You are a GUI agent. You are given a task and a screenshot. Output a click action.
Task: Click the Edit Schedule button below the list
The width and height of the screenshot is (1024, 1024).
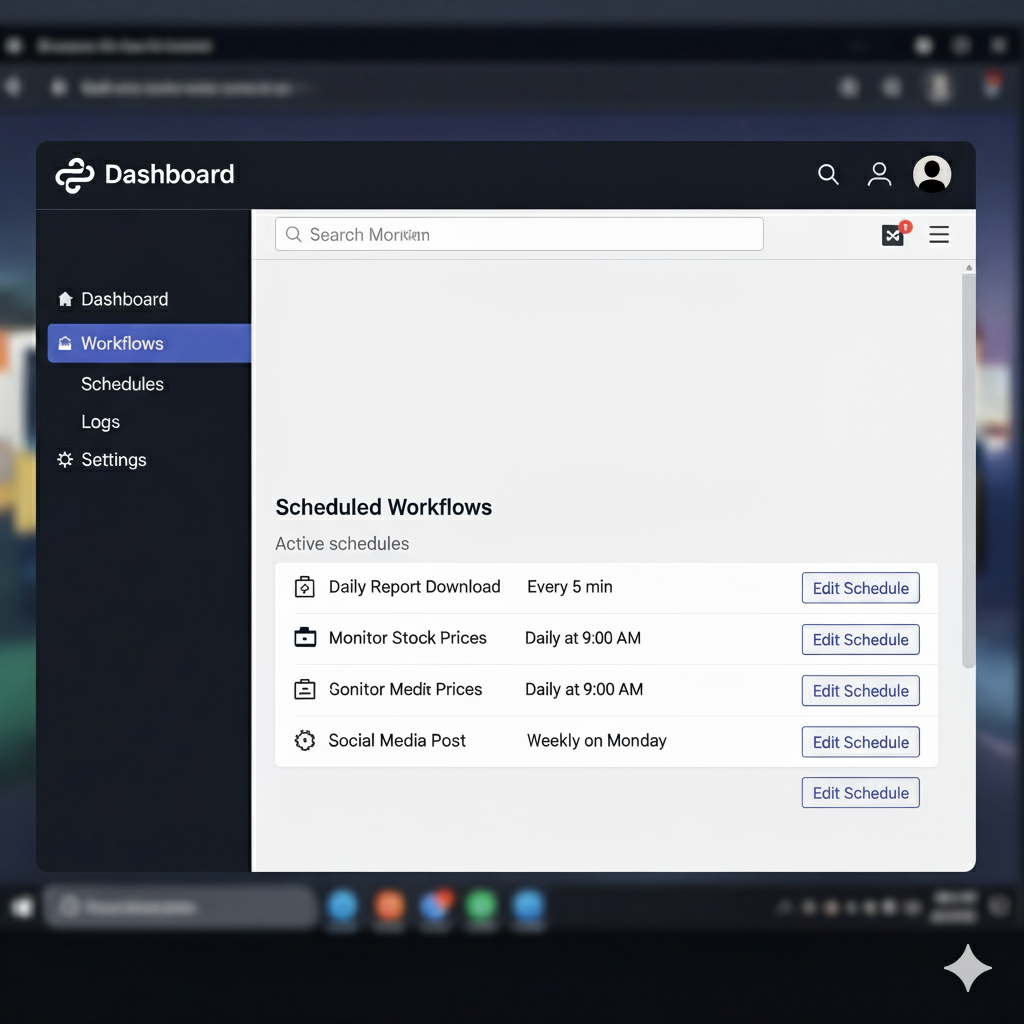pos(860,793)
